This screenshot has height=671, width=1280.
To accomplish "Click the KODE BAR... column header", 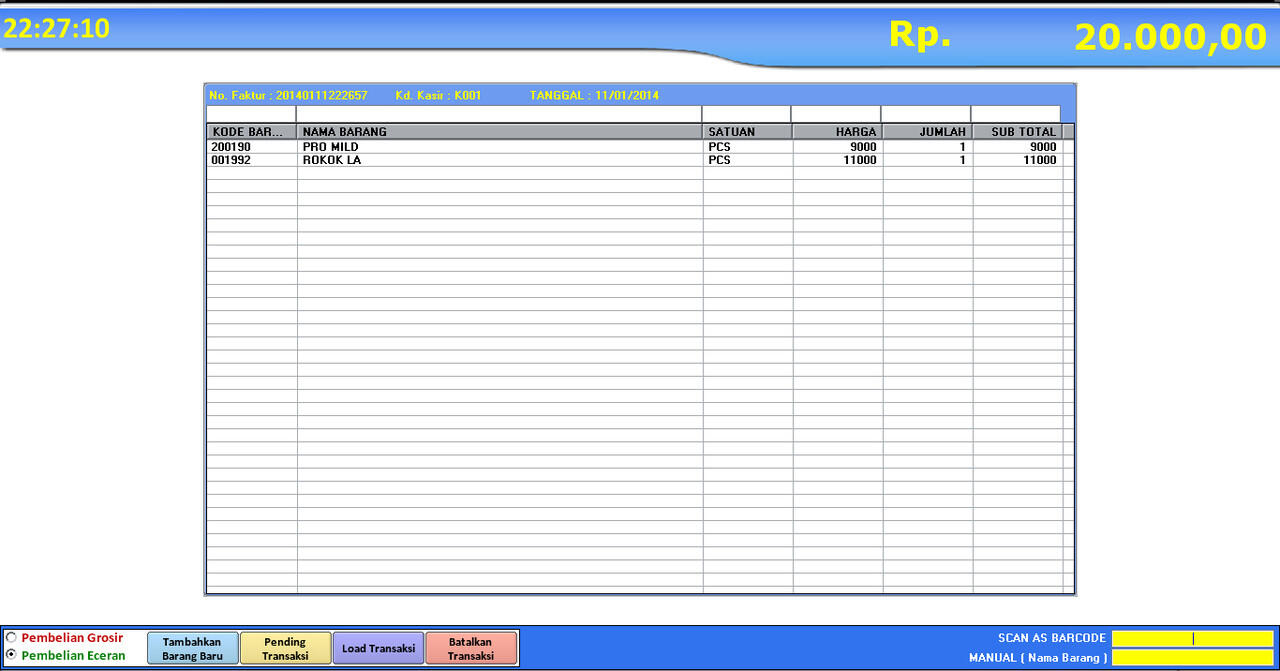I will (x=252, y=132).
